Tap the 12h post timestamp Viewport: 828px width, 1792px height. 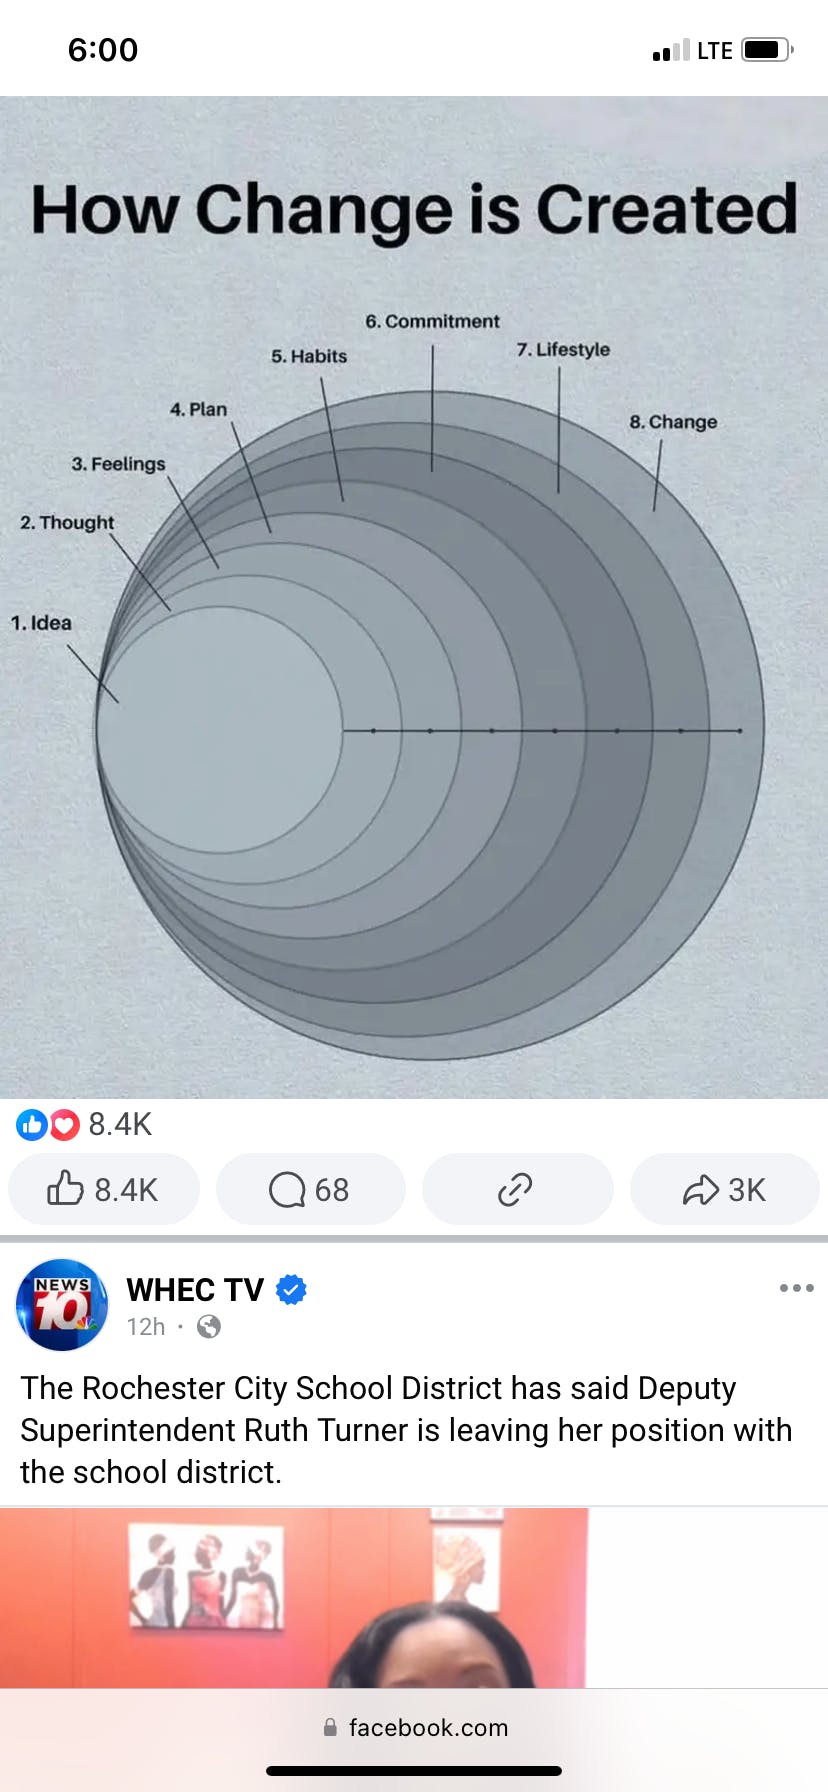pyautogui.click(x=146, y=1327)
